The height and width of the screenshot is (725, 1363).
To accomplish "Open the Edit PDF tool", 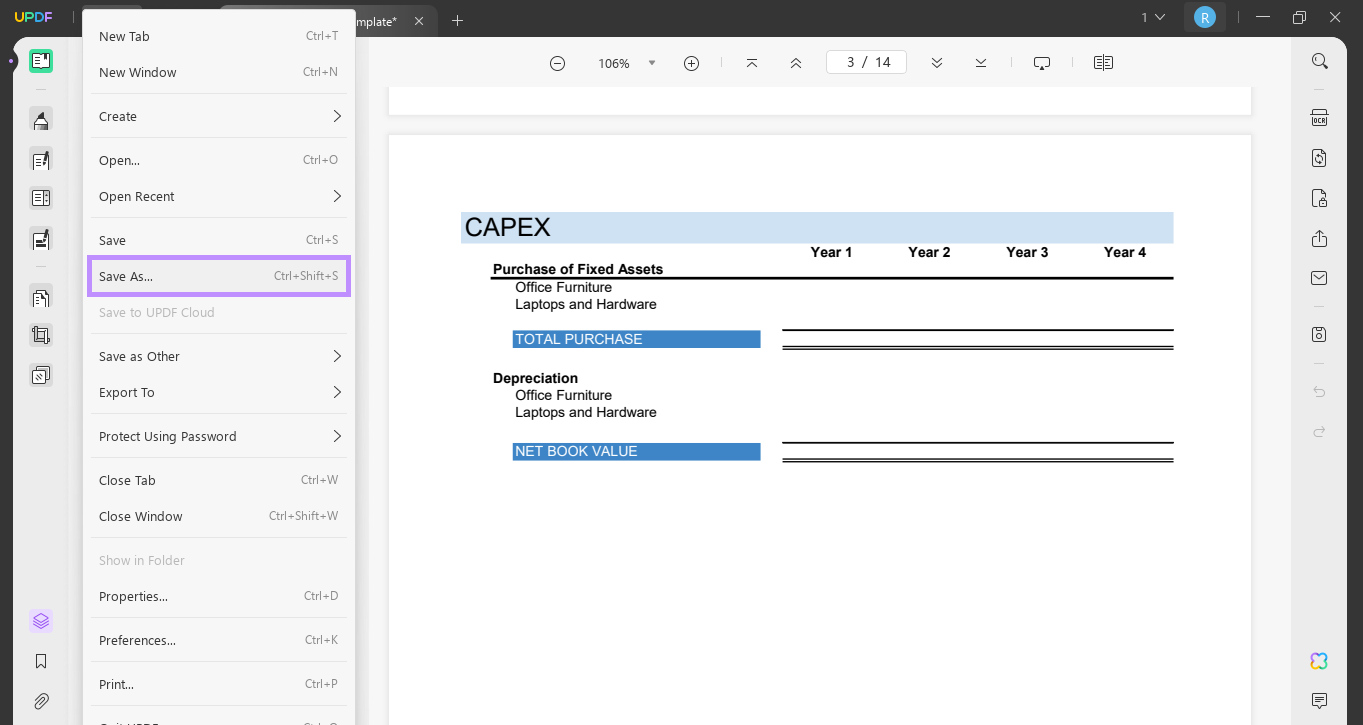I will 40,160.
